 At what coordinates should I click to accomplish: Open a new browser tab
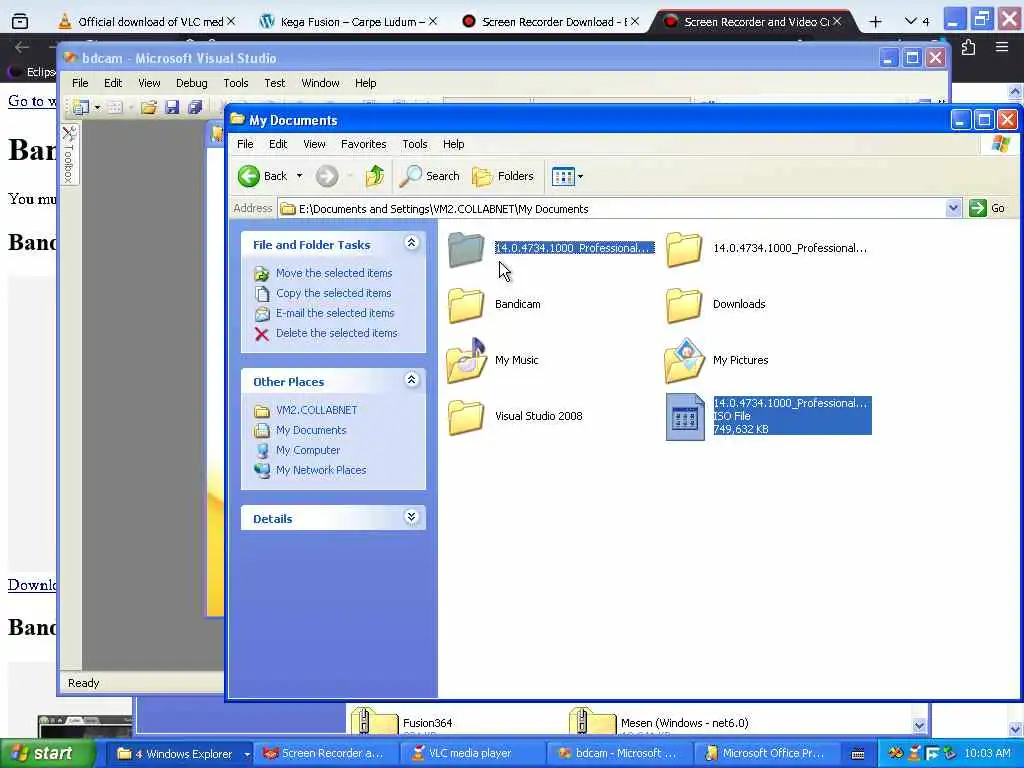(875, 22)
